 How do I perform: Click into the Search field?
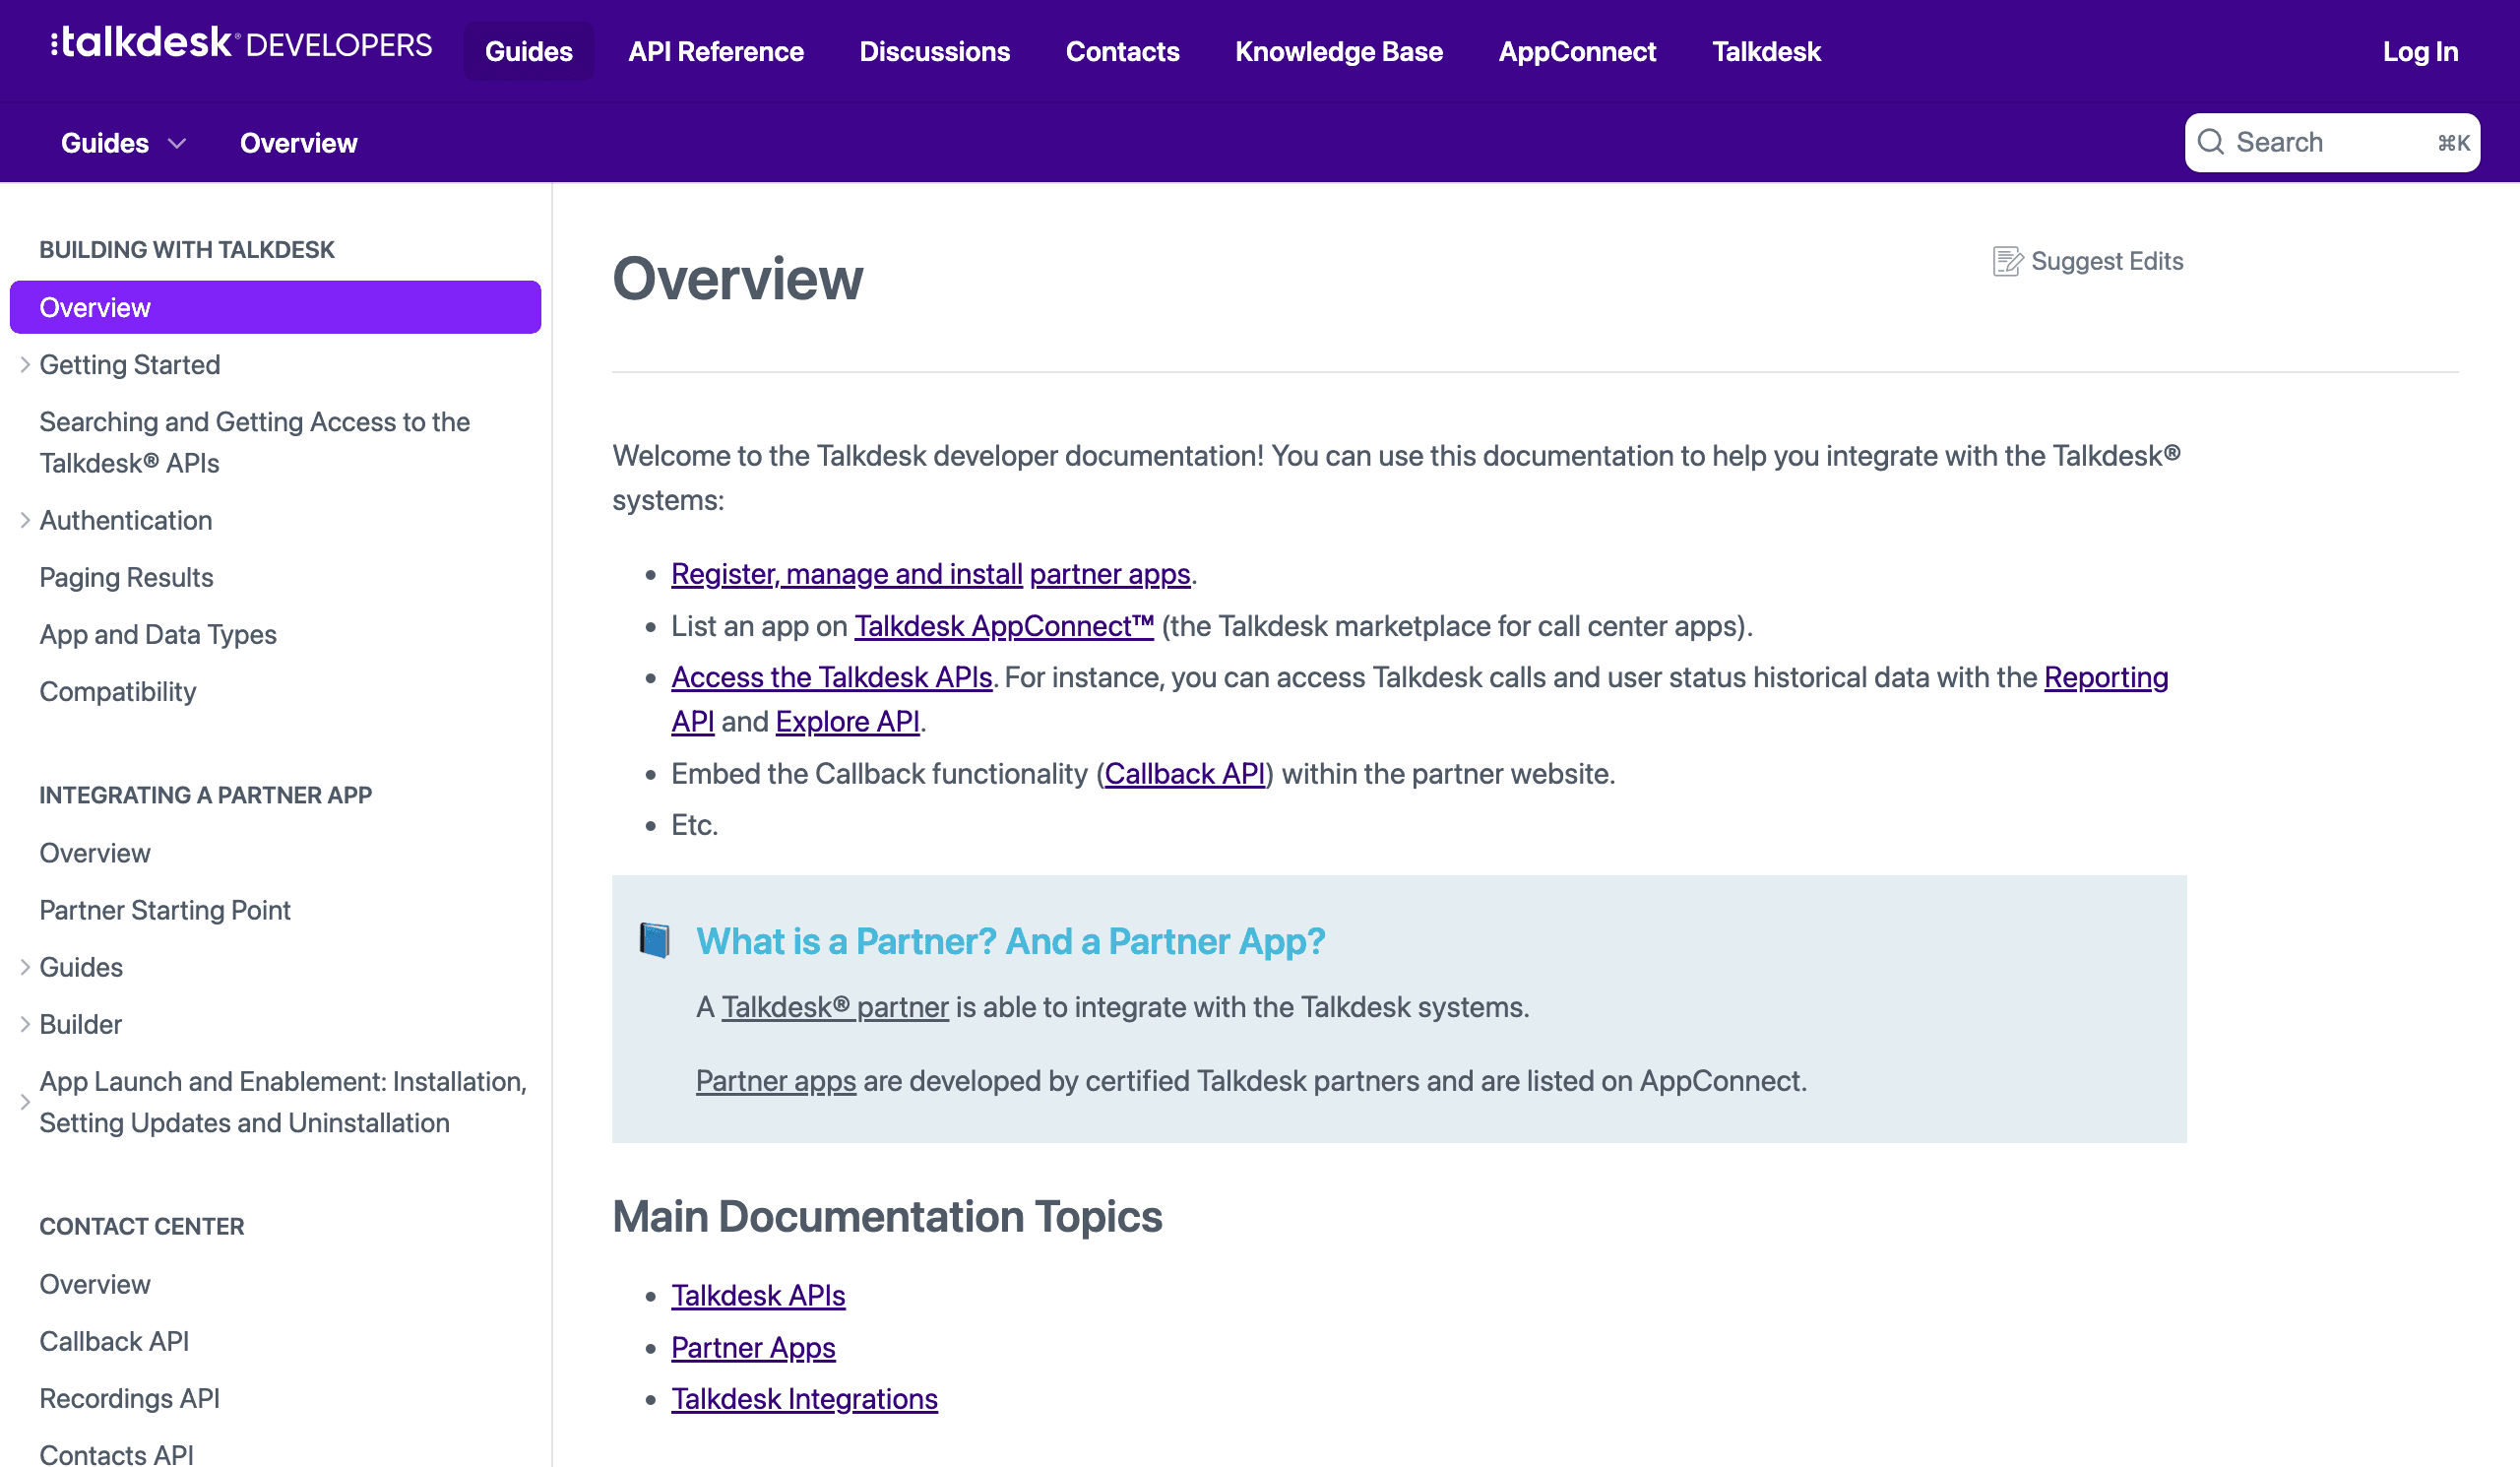2332,142
